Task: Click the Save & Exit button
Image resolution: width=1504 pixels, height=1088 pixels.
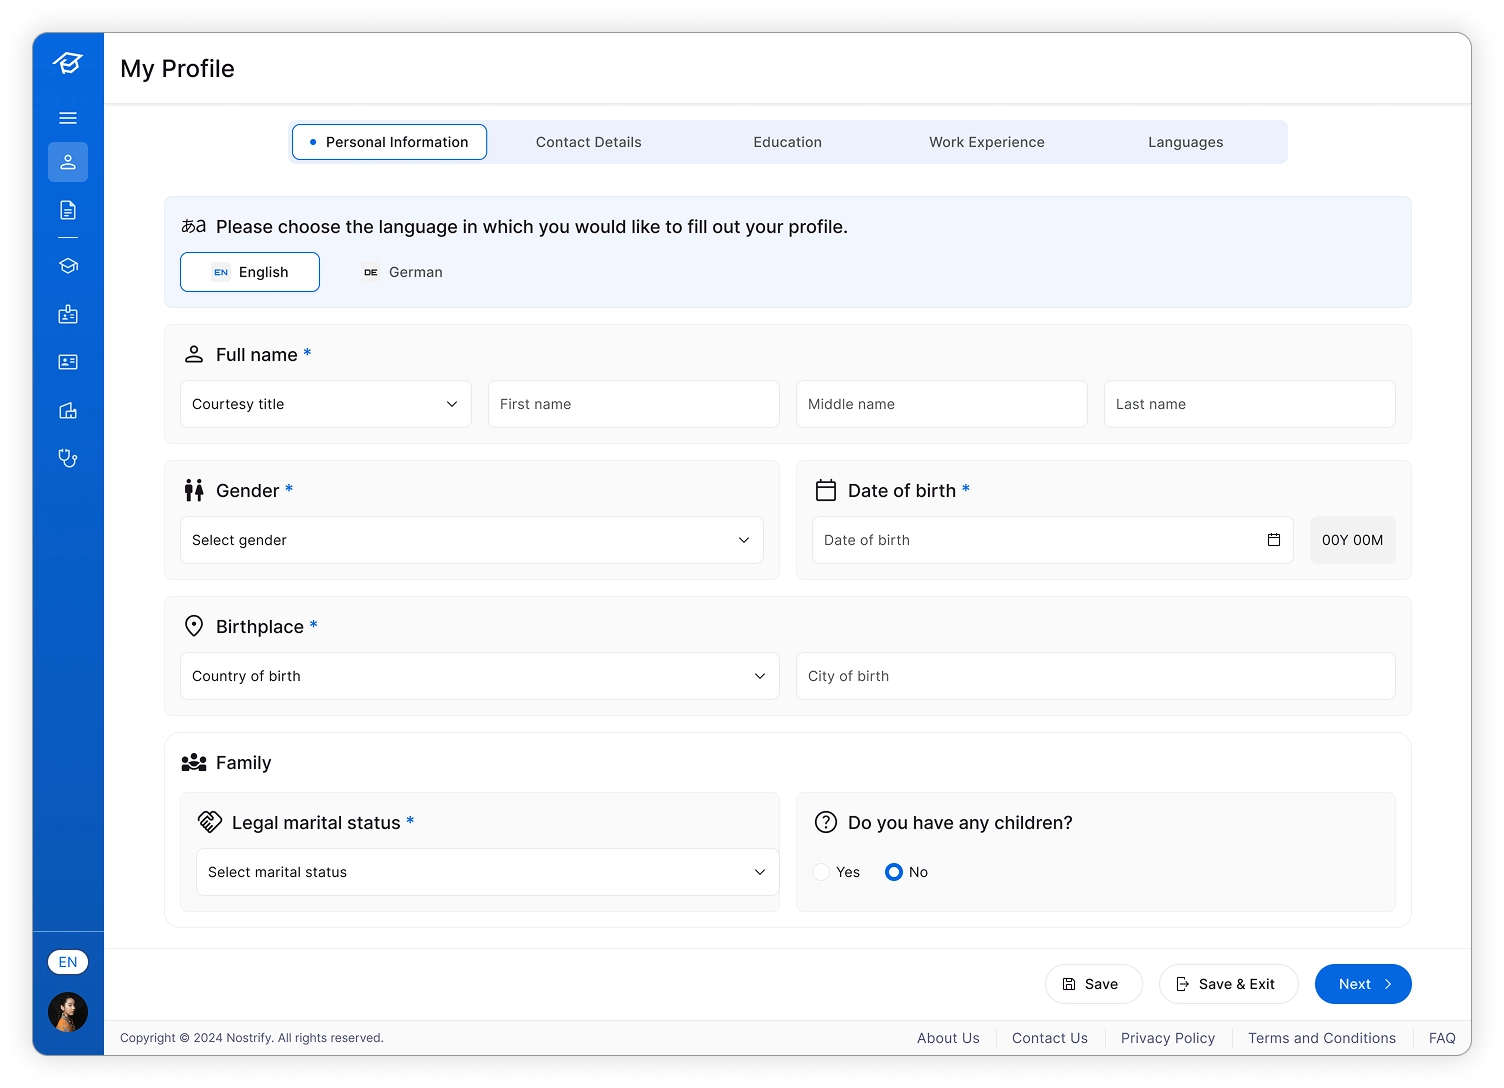Action: point(1229,984)
